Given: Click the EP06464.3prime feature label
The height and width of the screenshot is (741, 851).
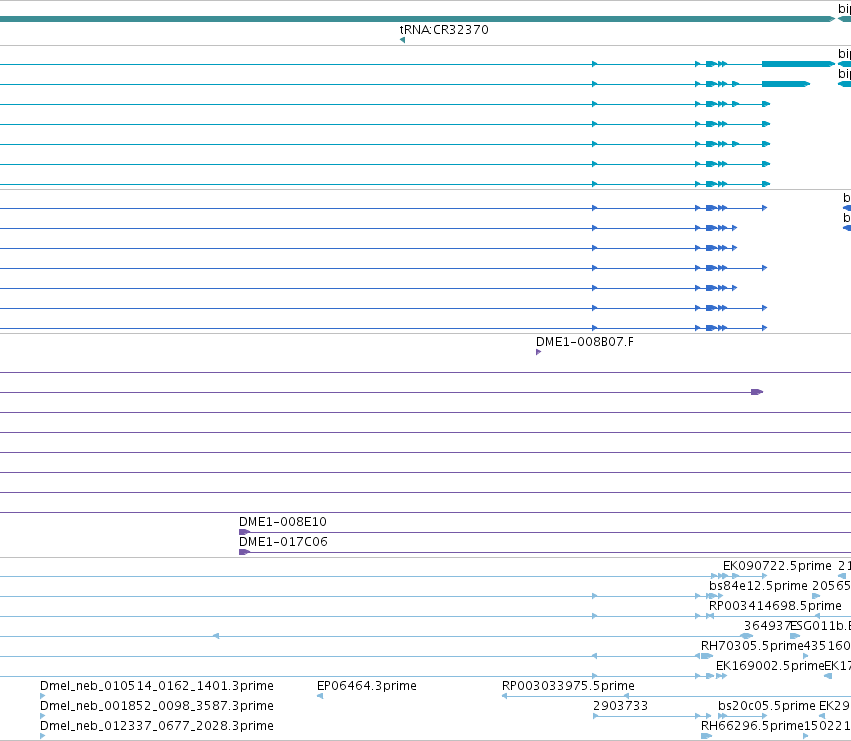Looking at the screenshot, I should (x=367, y=686).
